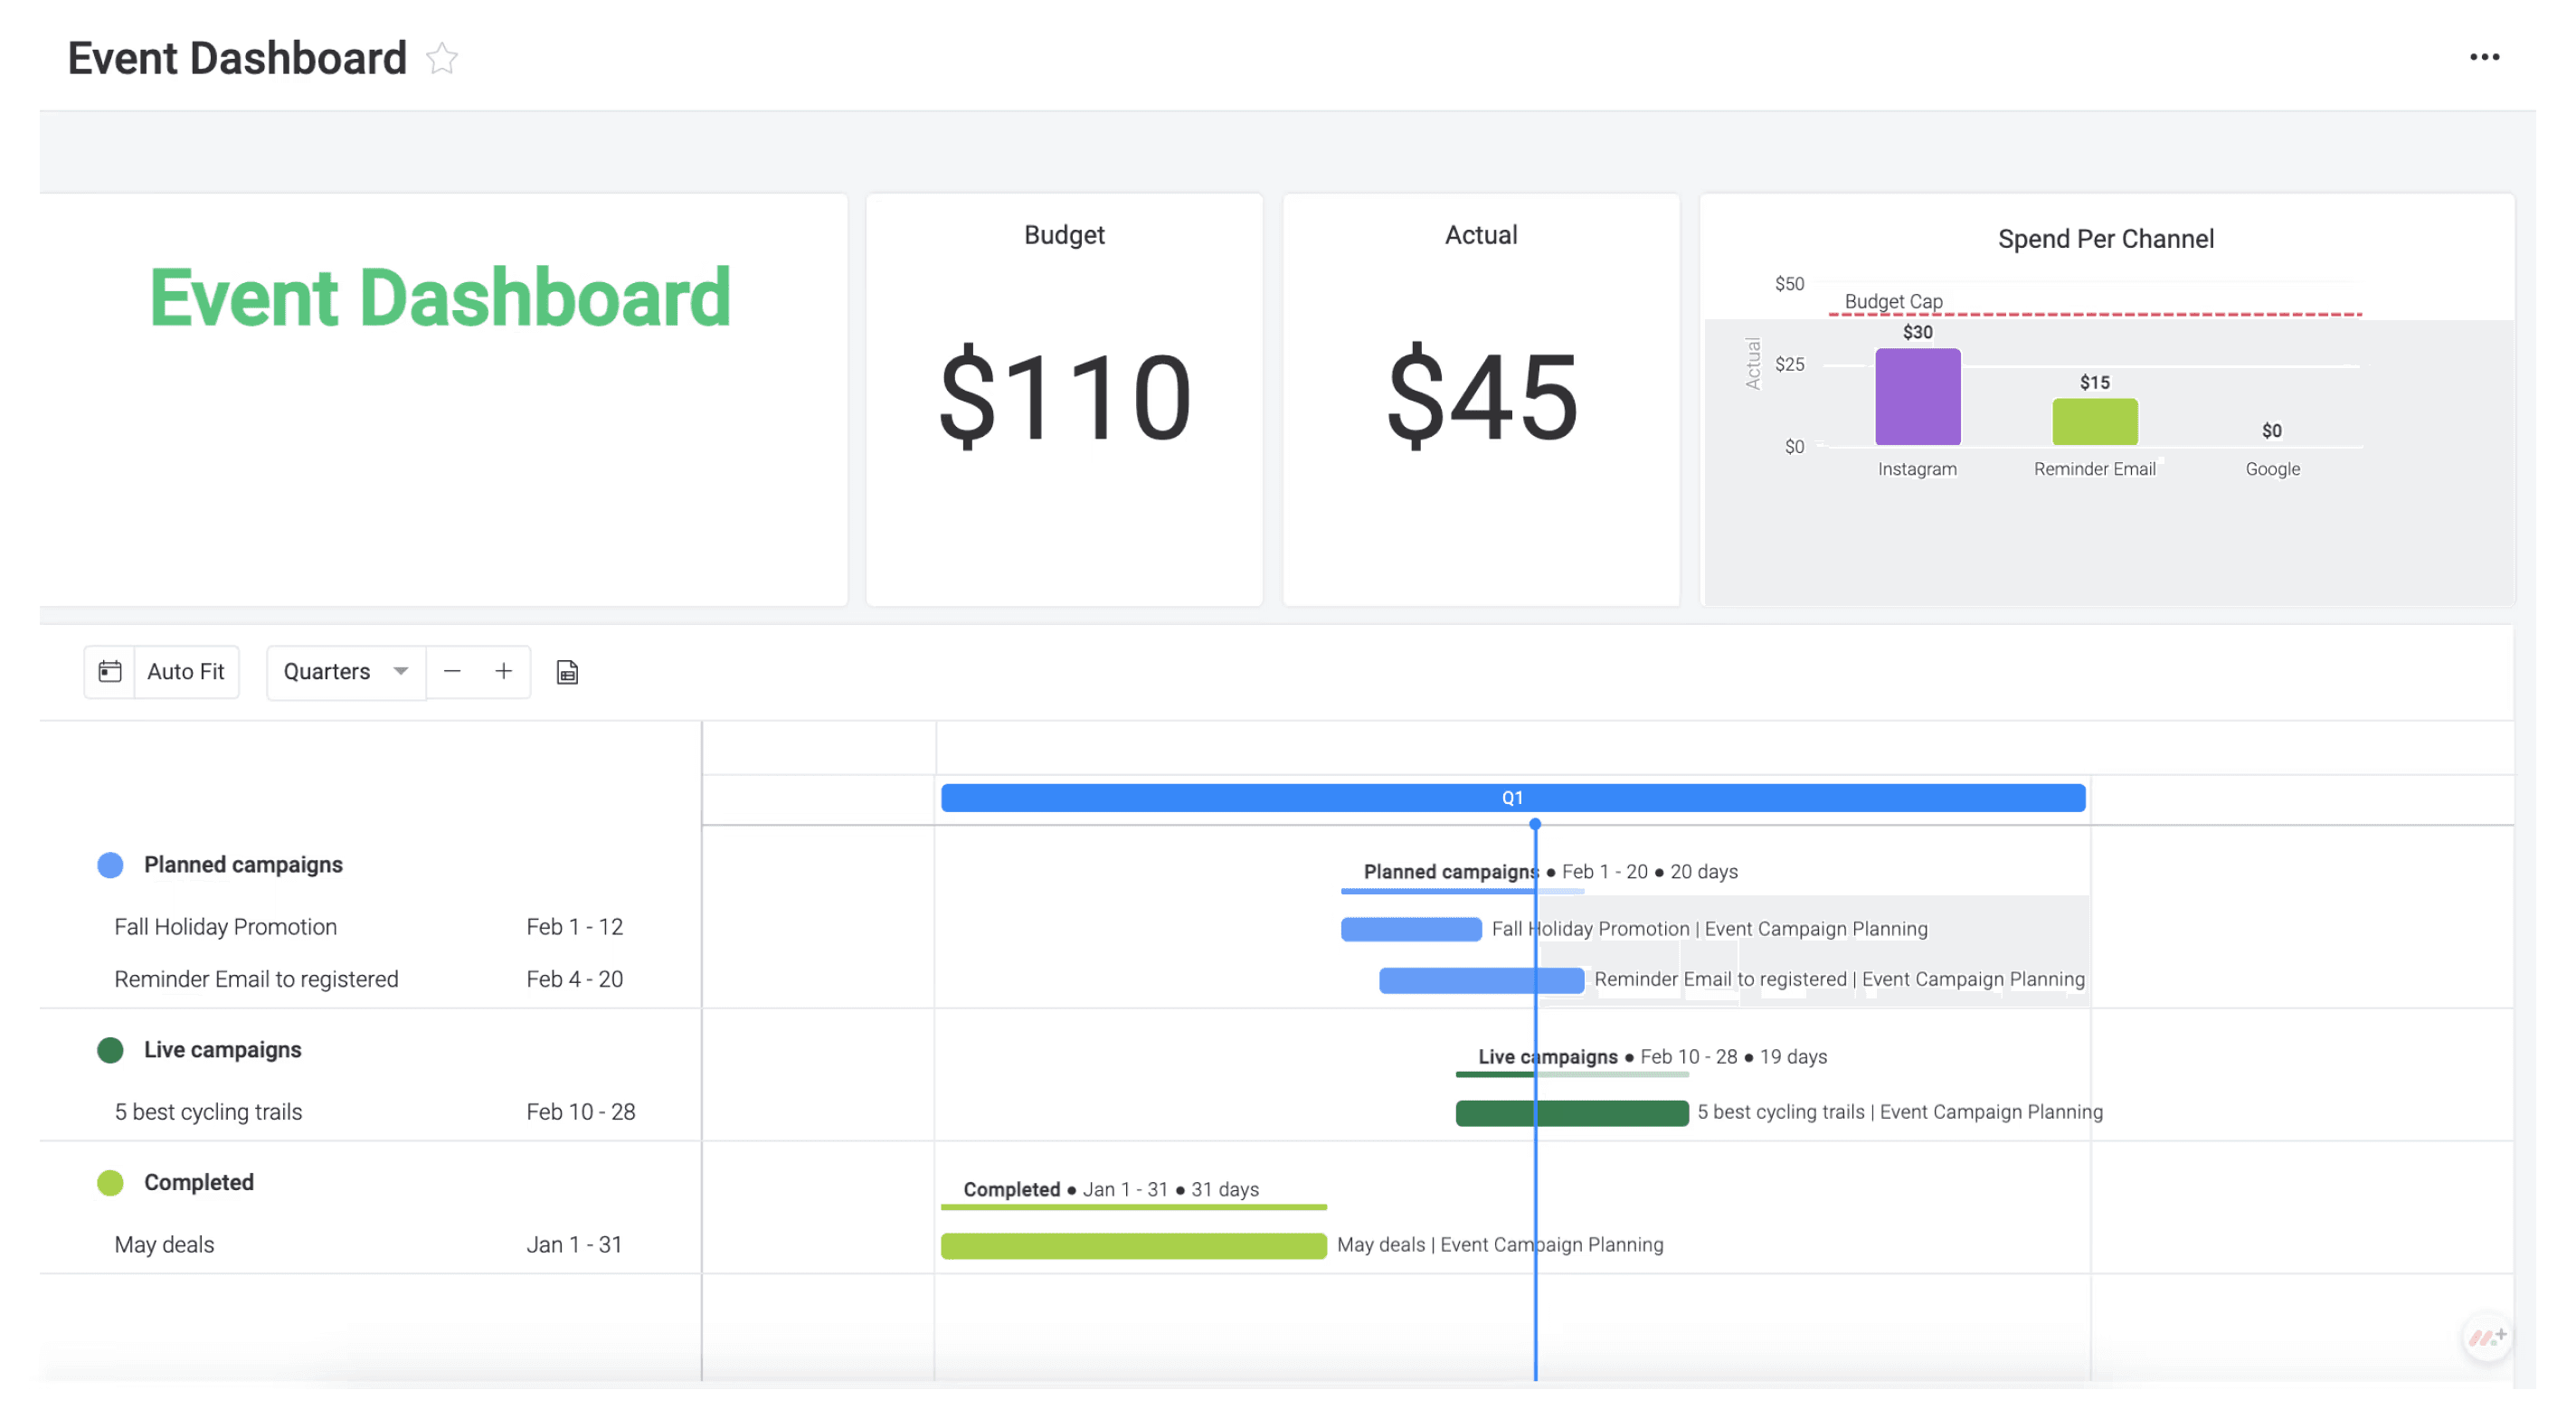Zoom in the timeline with the plus icon
Viewport: 2576px width, 1409px height.
504,671
